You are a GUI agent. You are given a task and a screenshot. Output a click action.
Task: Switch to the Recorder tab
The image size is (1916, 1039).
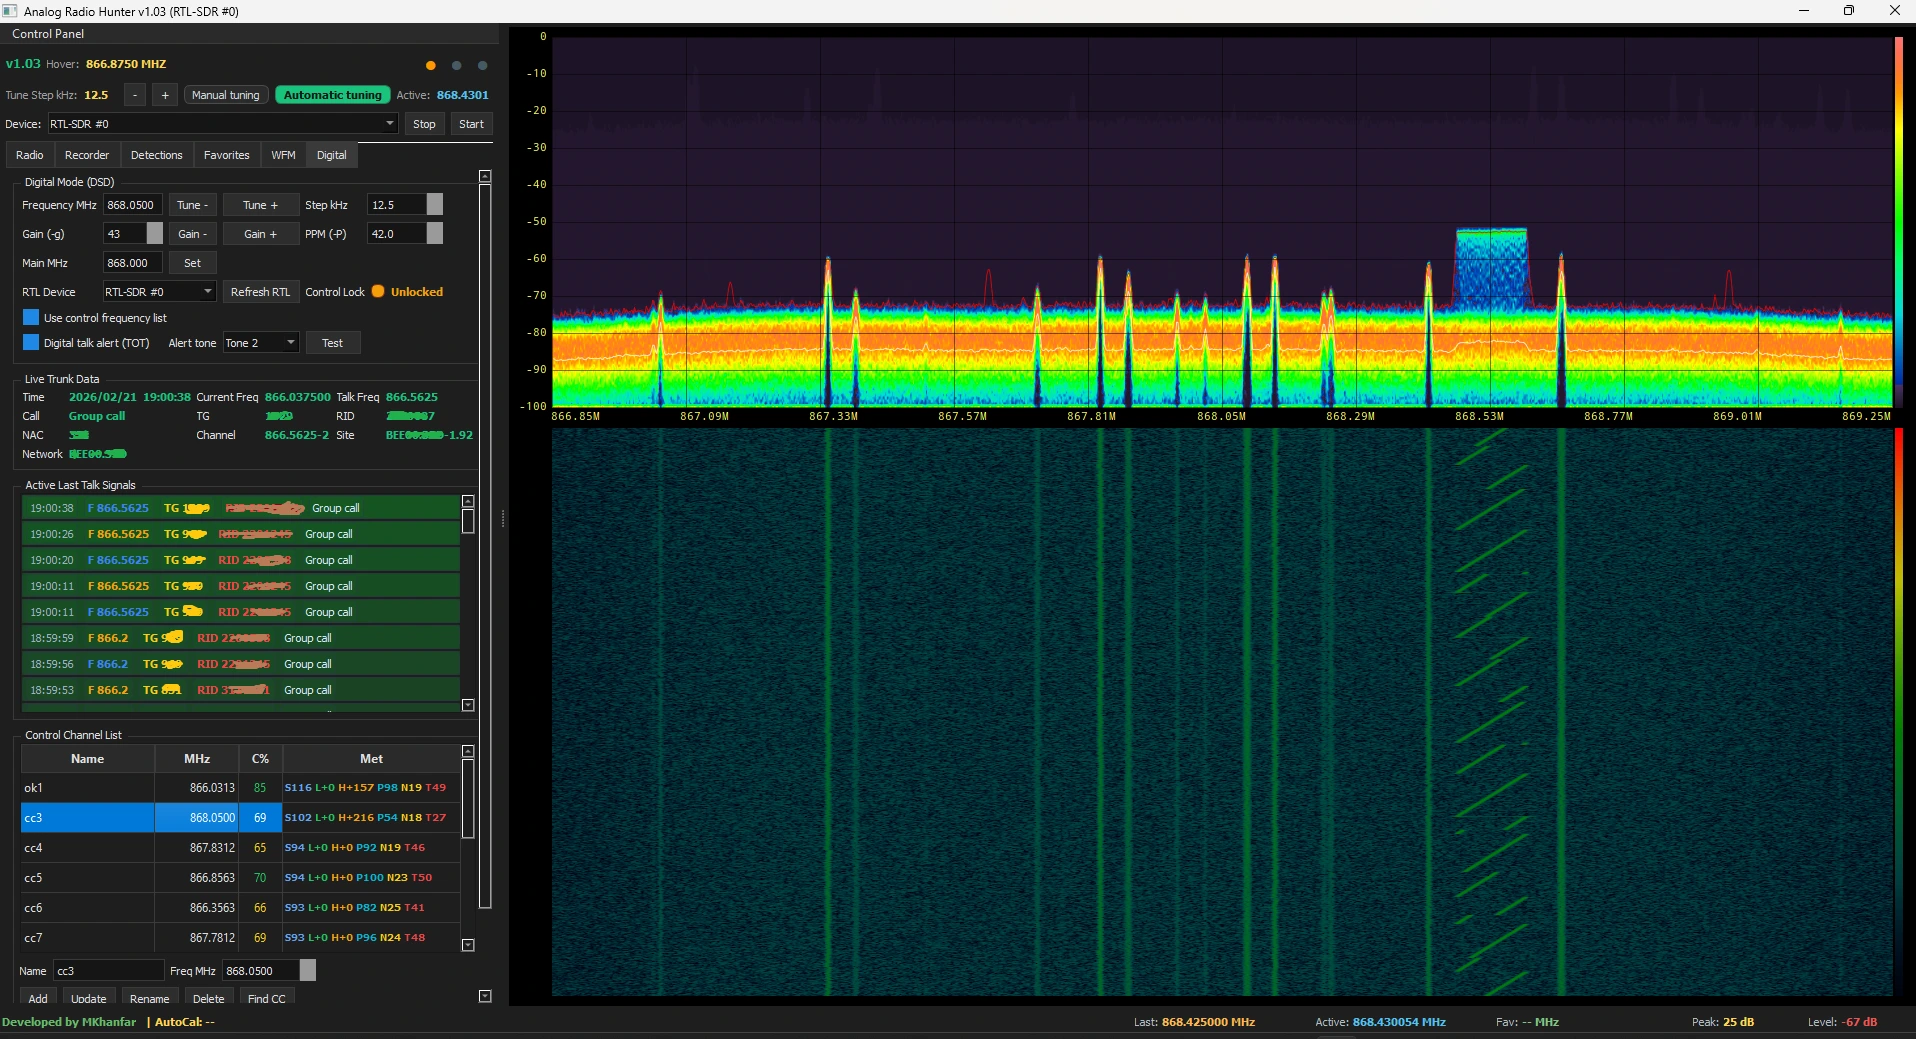pyautogui.click(x=86, y=155)
